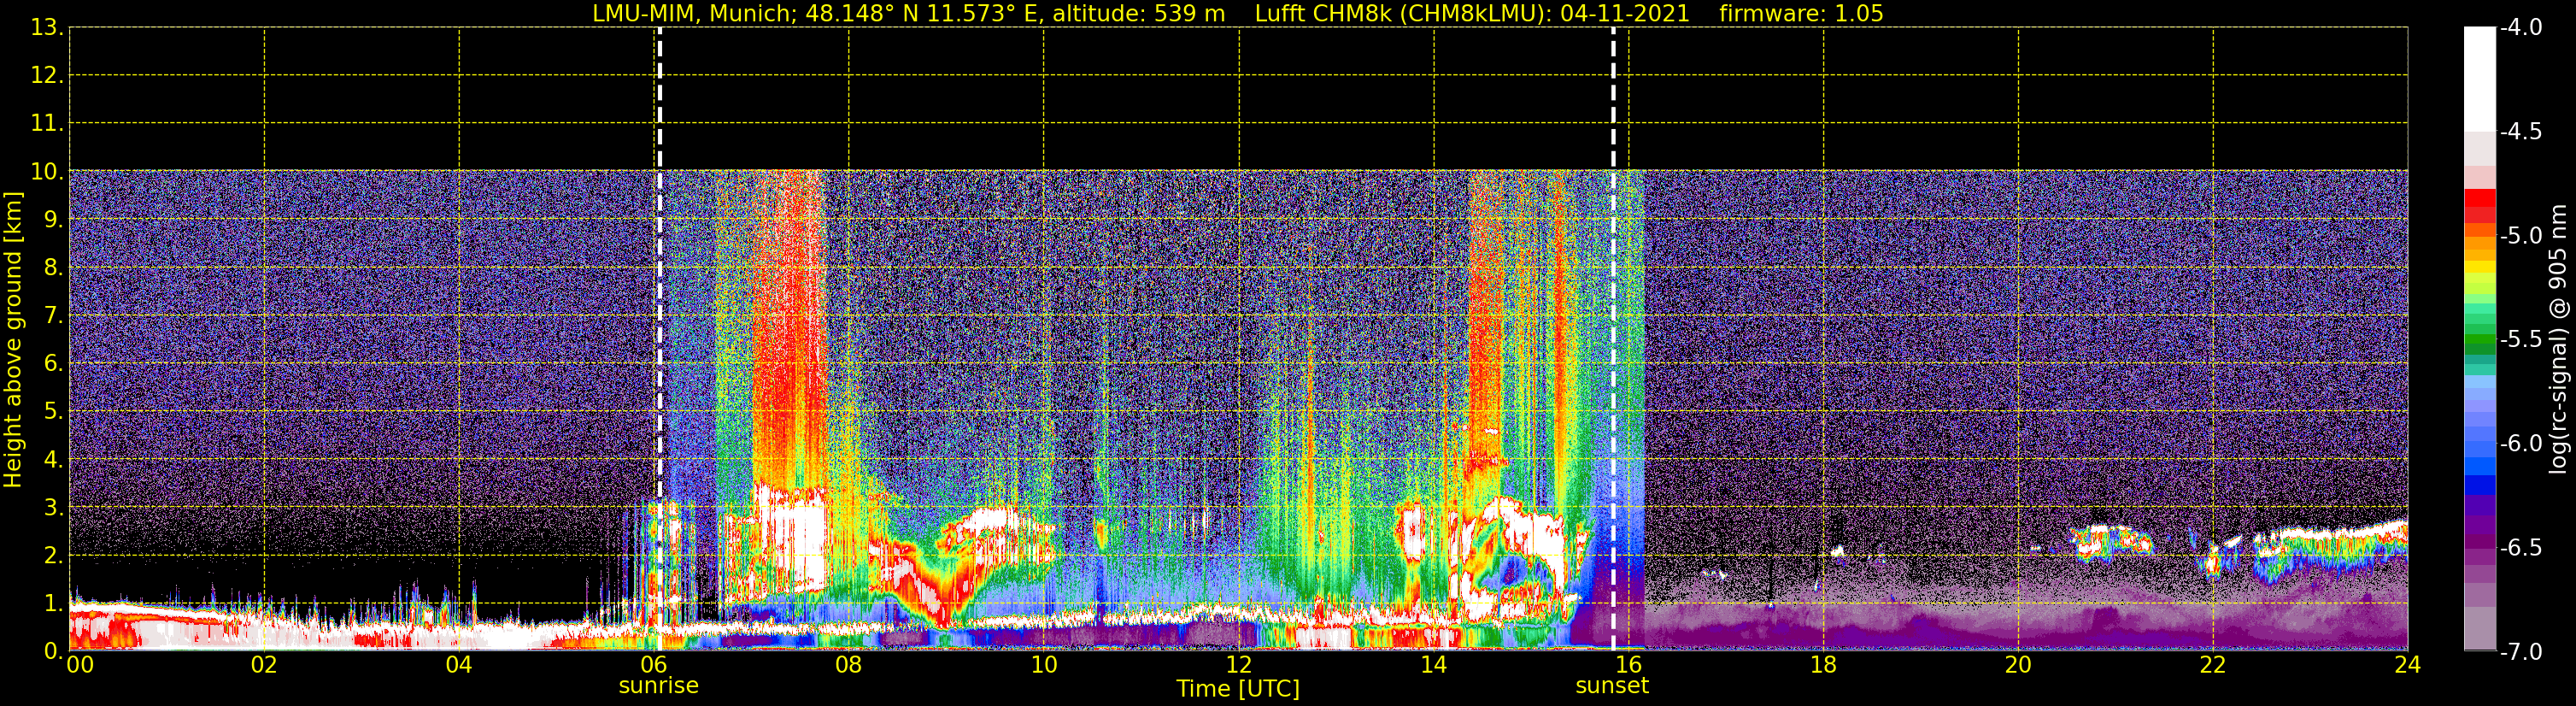Image resolution: width=2576 pixels, height=706 pixels.
Task: Click the sunrise dashed line marker
Action: (659, 339)
